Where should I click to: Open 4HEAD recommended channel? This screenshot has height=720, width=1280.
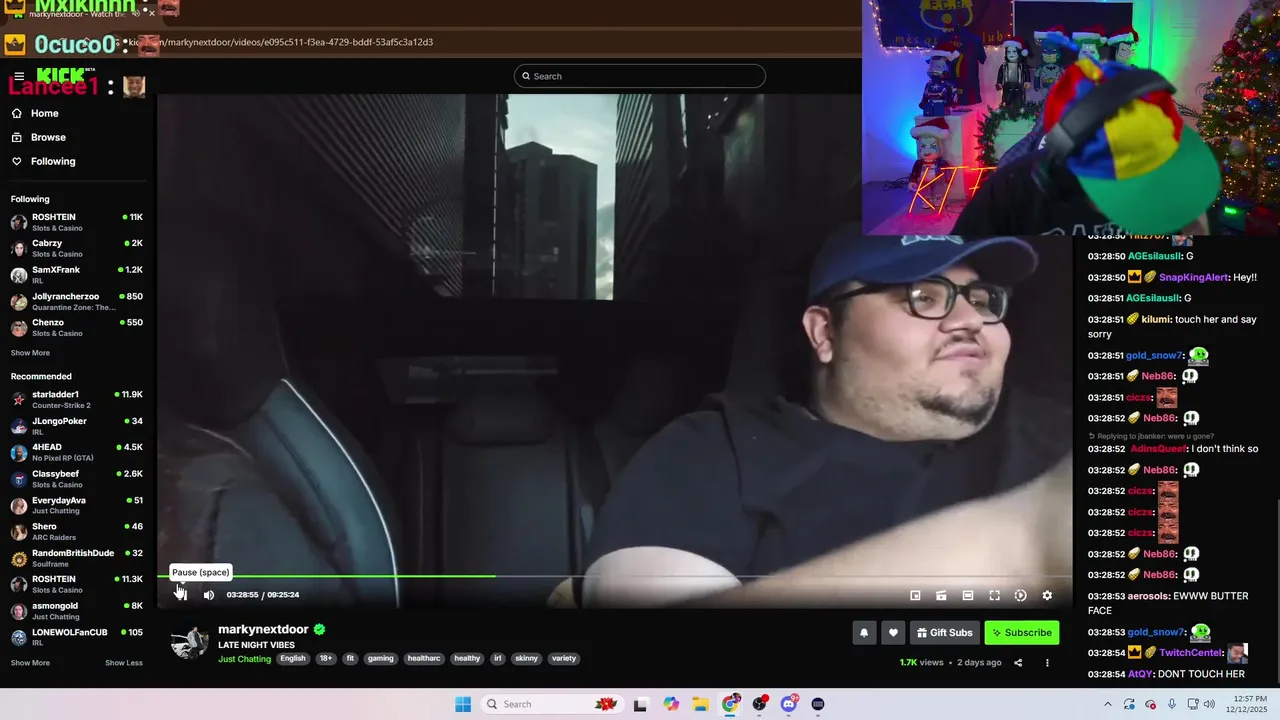(x=77, y=453)
